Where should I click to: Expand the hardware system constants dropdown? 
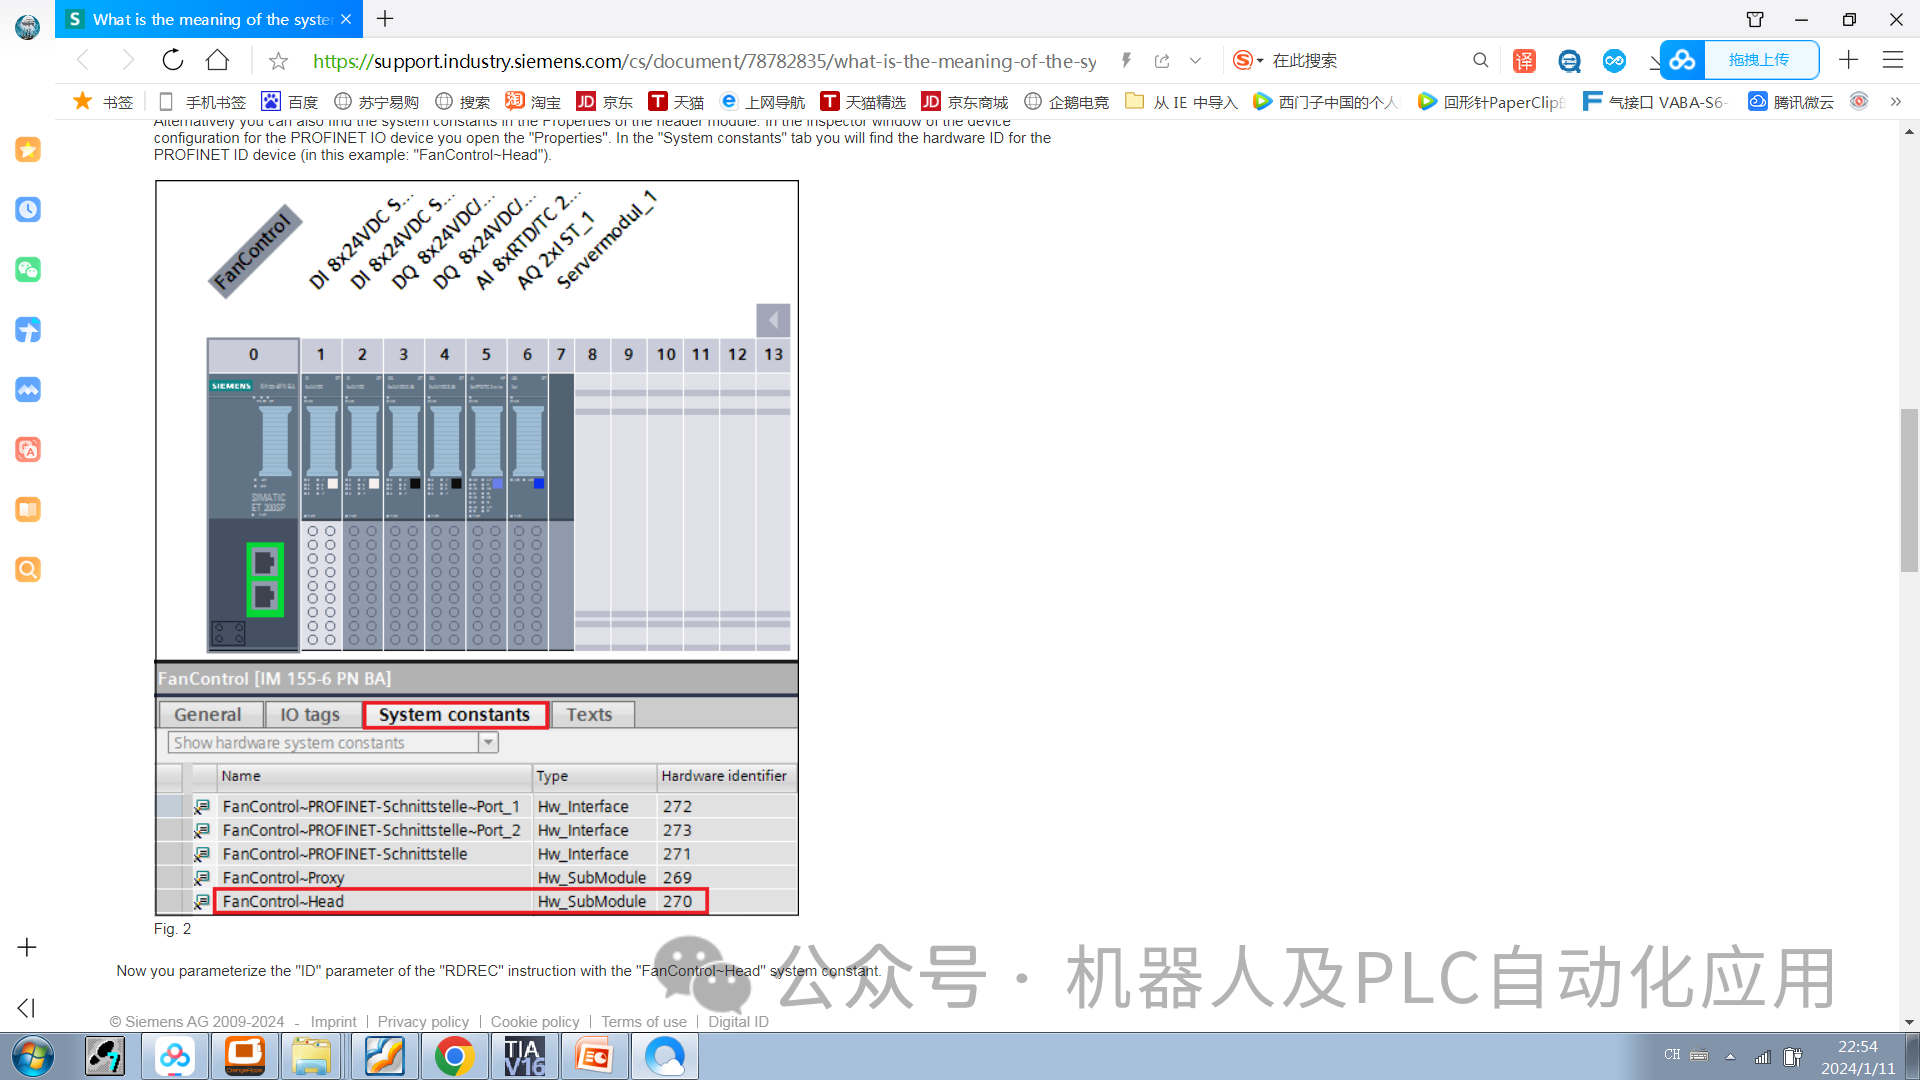point(488,742)
